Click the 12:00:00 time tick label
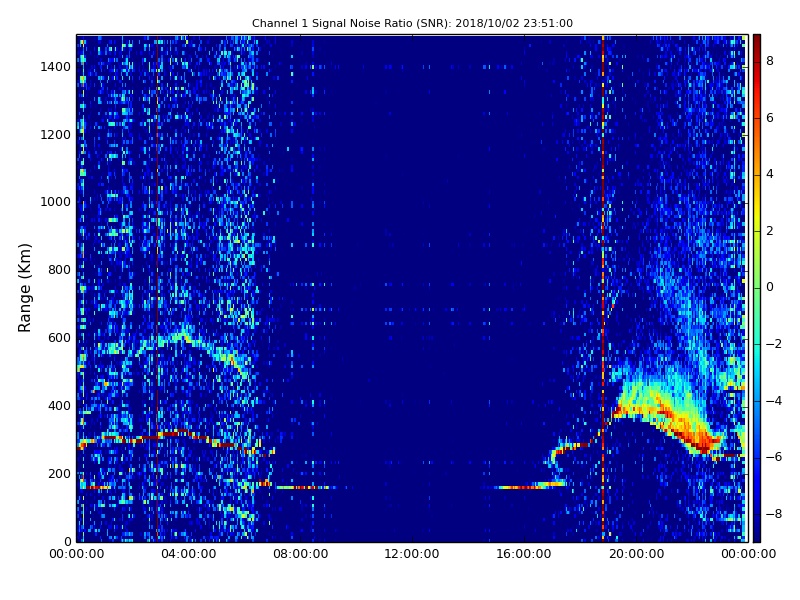800x600 pixels. coord(412,554)
